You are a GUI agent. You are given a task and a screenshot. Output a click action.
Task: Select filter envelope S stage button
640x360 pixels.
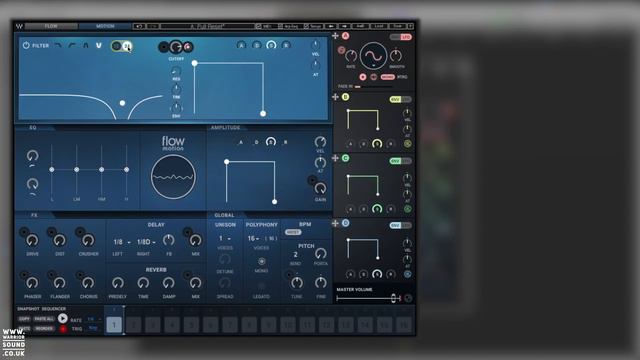271,45
